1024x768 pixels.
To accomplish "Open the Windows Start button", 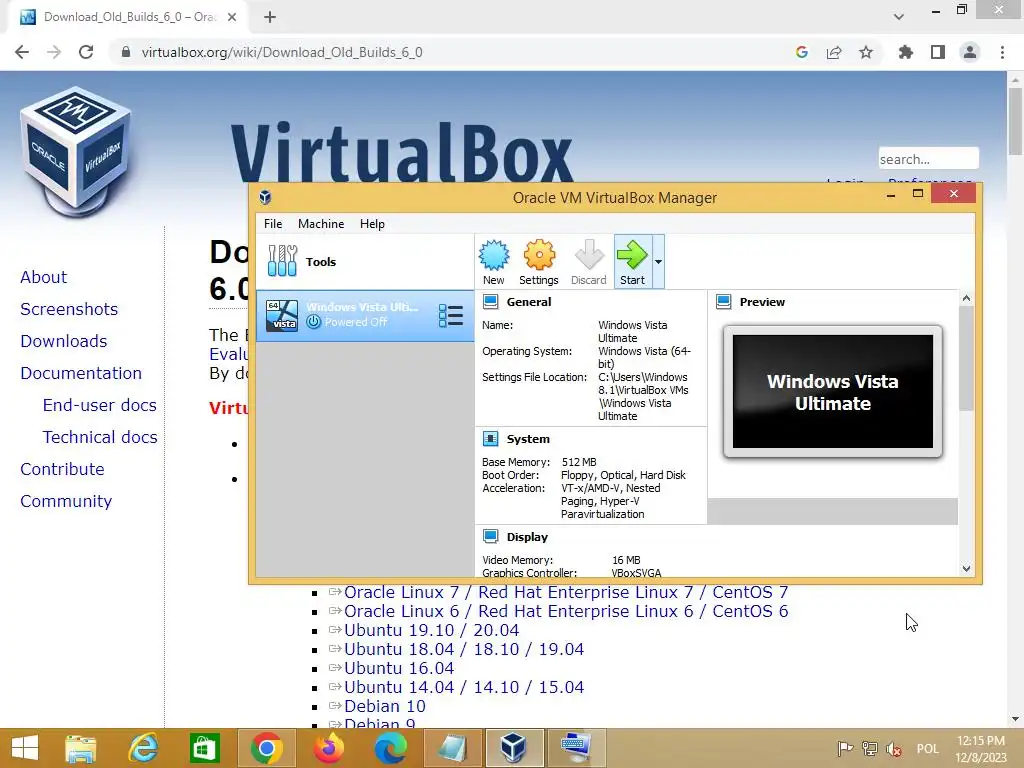I will click(25, 748).
